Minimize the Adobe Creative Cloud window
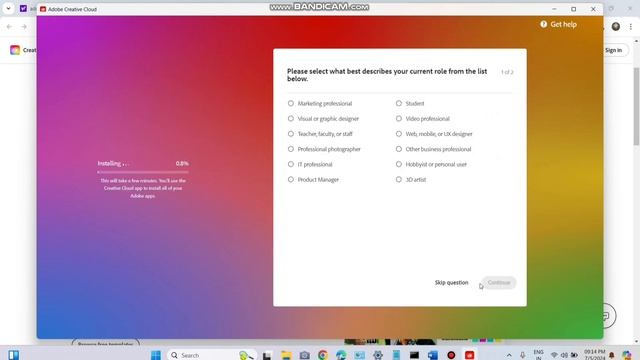The width and height of the screenshot is (640, 360). click(x=554, y=9)
